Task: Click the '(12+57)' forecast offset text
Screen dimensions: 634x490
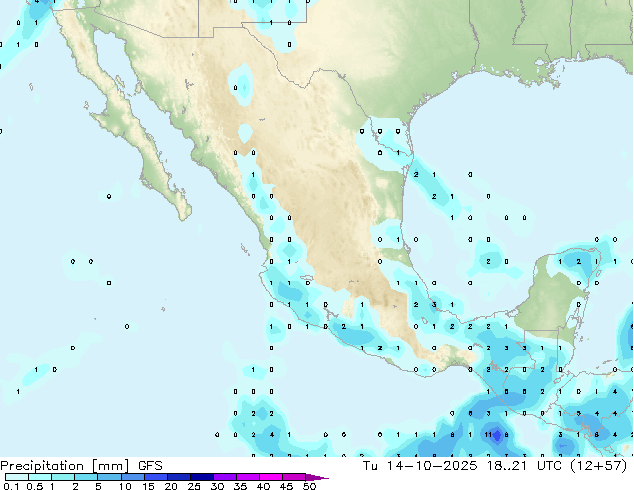Action: (600, 465)
